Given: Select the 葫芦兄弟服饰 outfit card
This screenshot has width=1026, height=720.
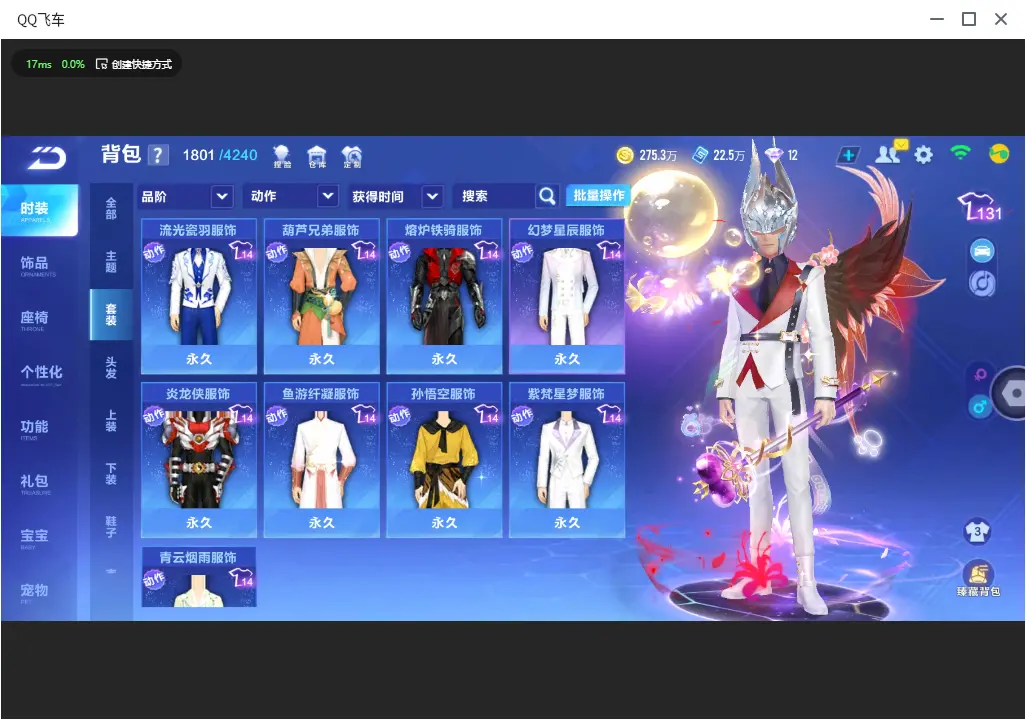Looking at the screenshot, I should click(x=321, y=296).
